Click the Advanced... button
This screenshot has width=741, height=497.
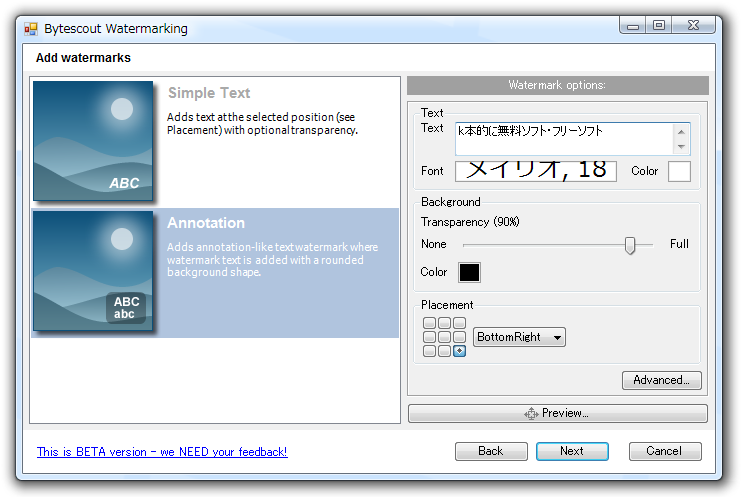point(662,380)
